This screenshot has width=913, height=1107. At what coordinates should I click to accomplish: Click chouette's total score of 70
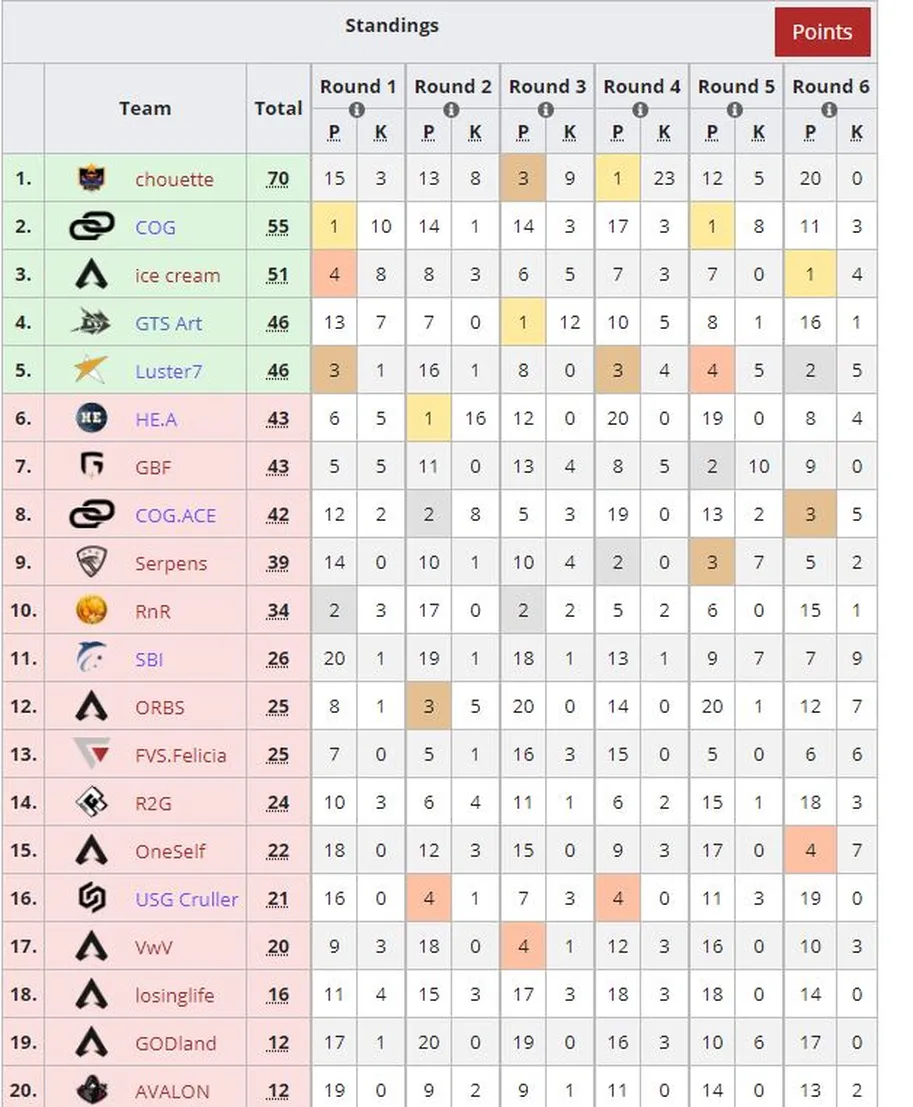(278, 179)
